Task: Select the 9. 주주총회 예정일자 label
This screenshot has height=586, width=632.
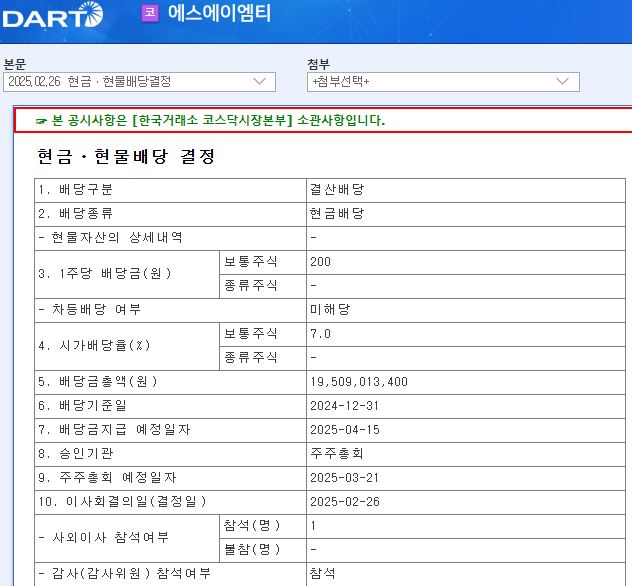Action: click(107, 478)
